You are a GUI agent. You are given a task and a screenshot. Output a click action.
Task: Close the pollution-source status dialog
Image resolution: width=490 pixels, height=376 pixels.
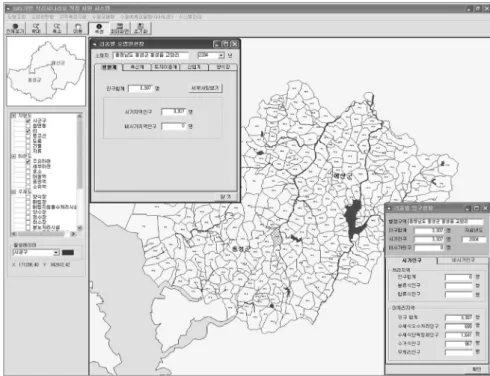point(235,44)
